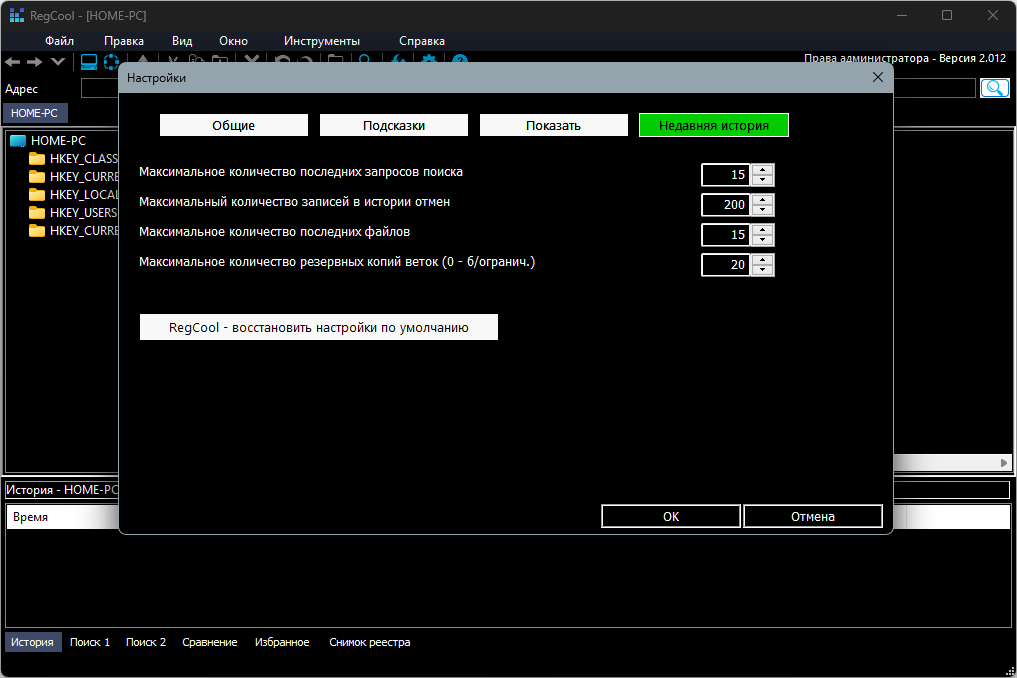Click the magnifier search button beside the address bar
The image size is (1017, 678).
(994, 88)
